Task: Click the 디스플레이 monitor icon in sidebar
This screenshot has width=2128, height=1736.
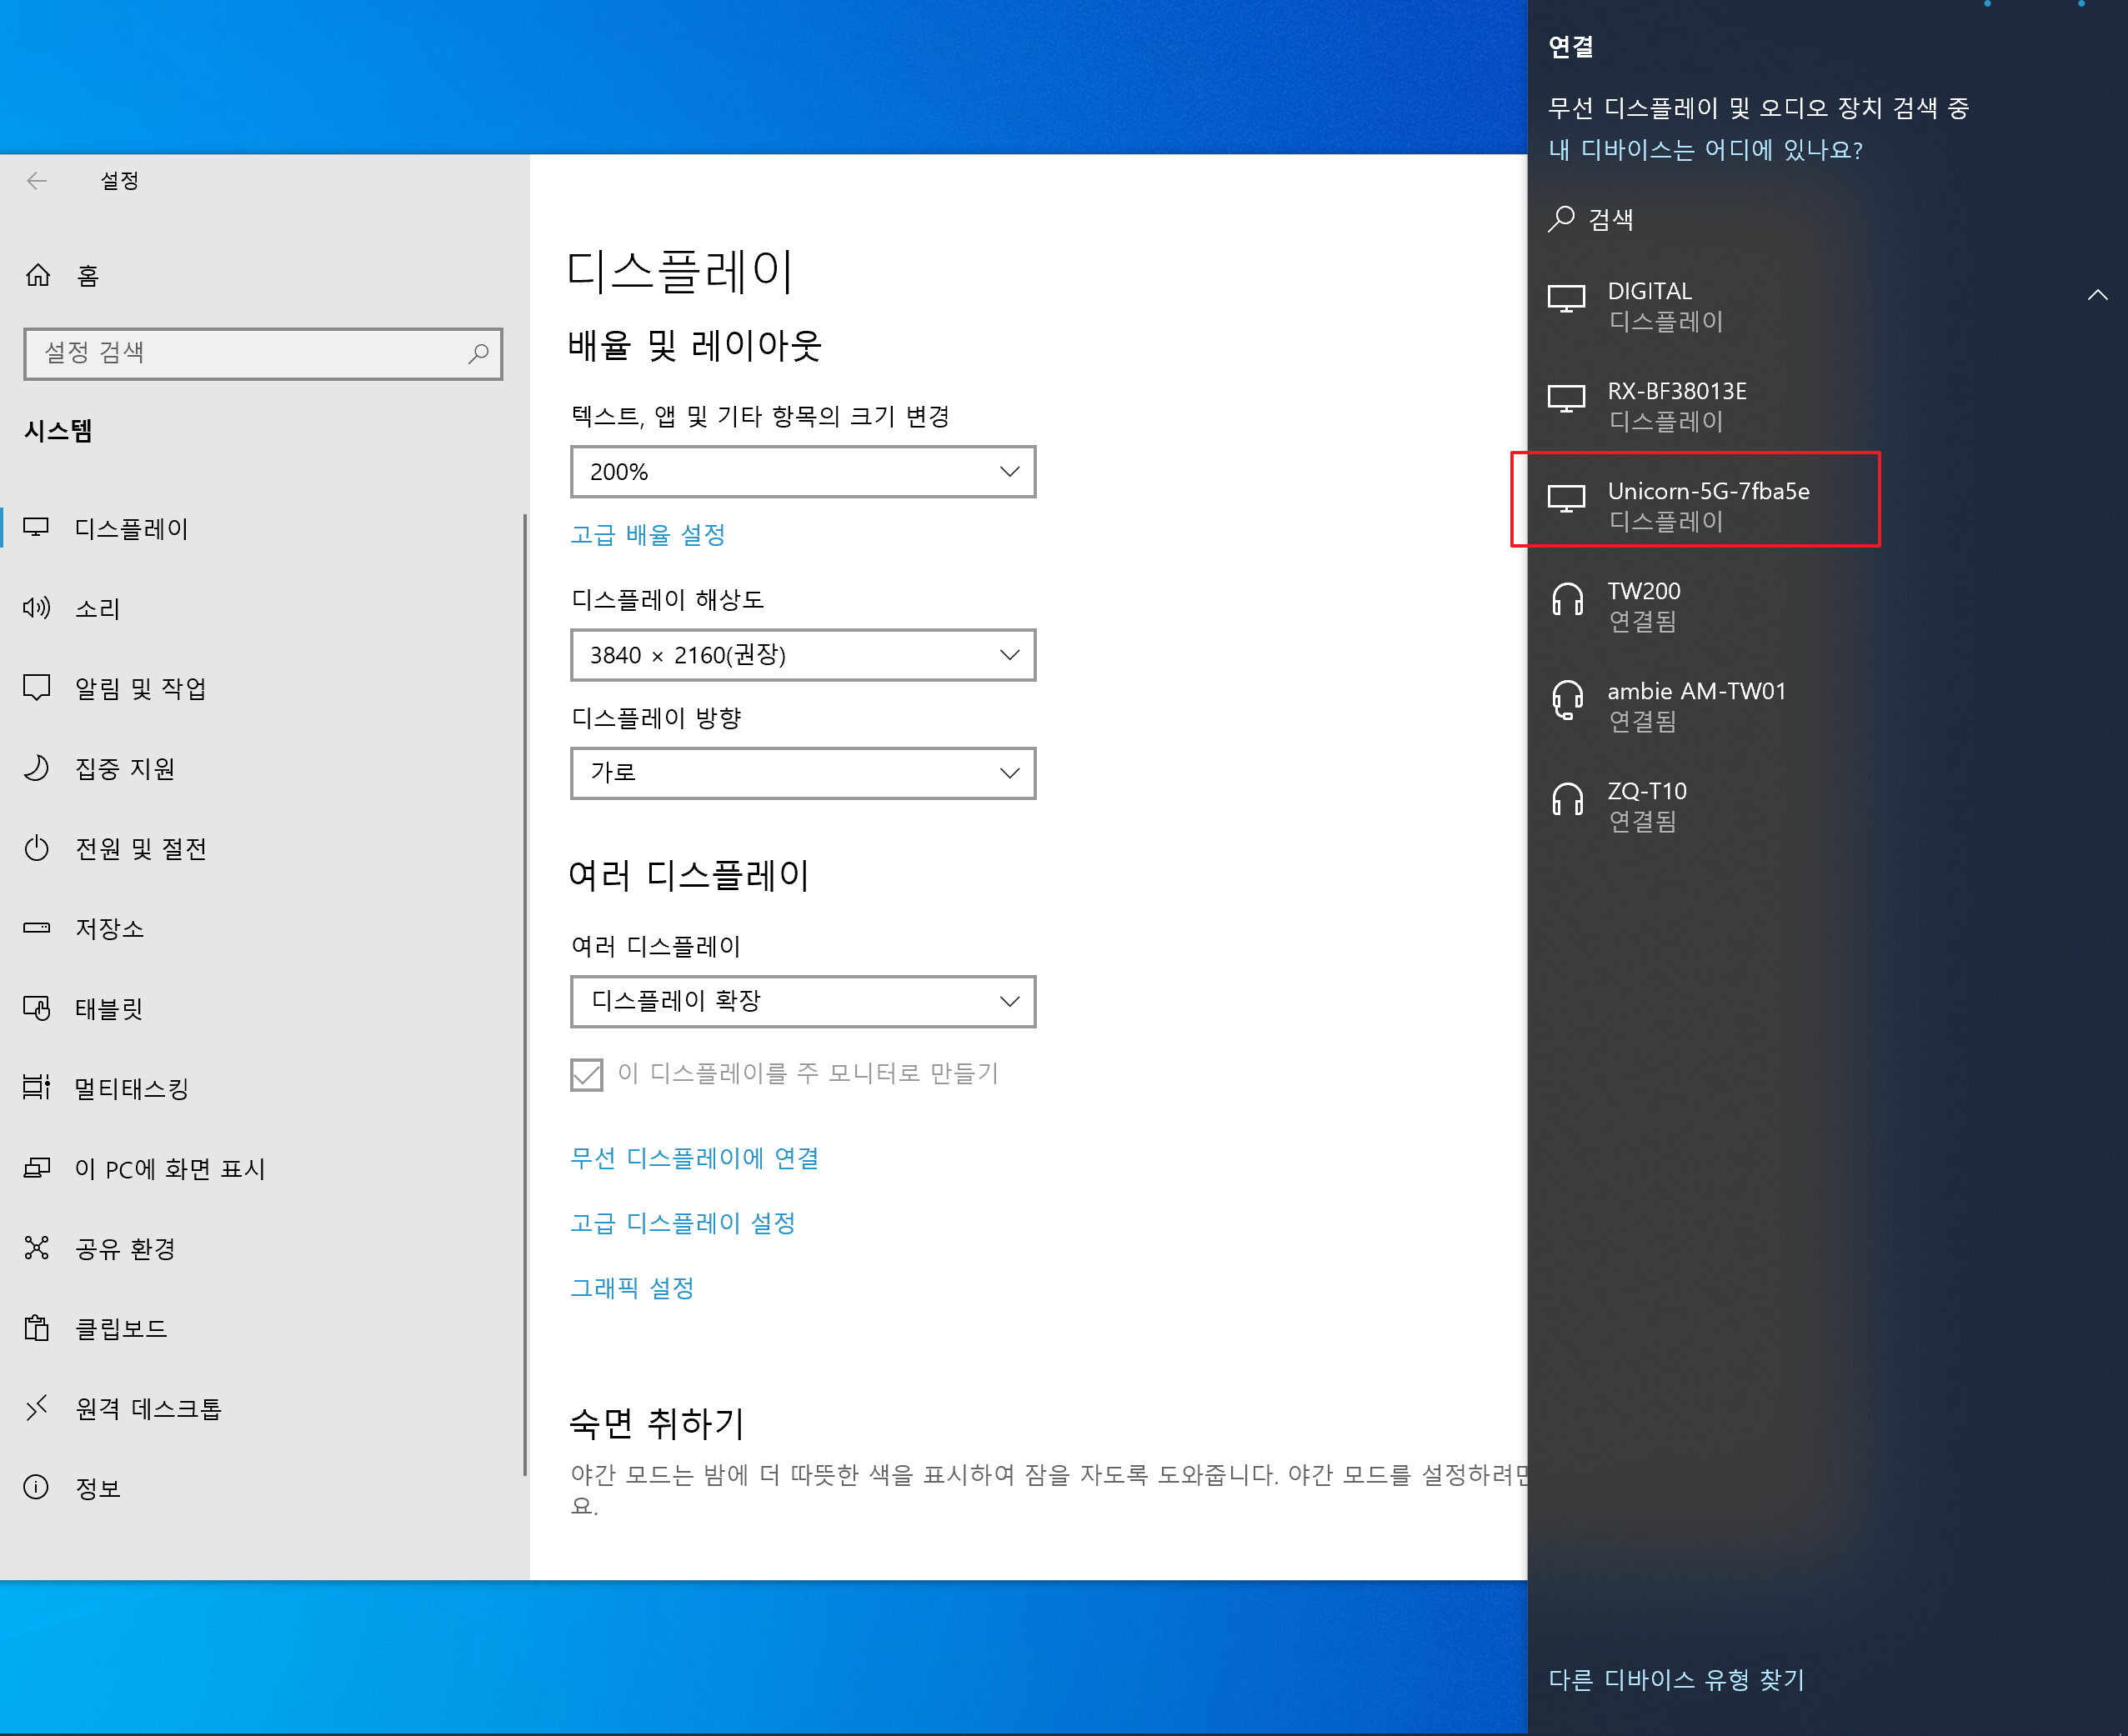Action: tap(37, 528)
